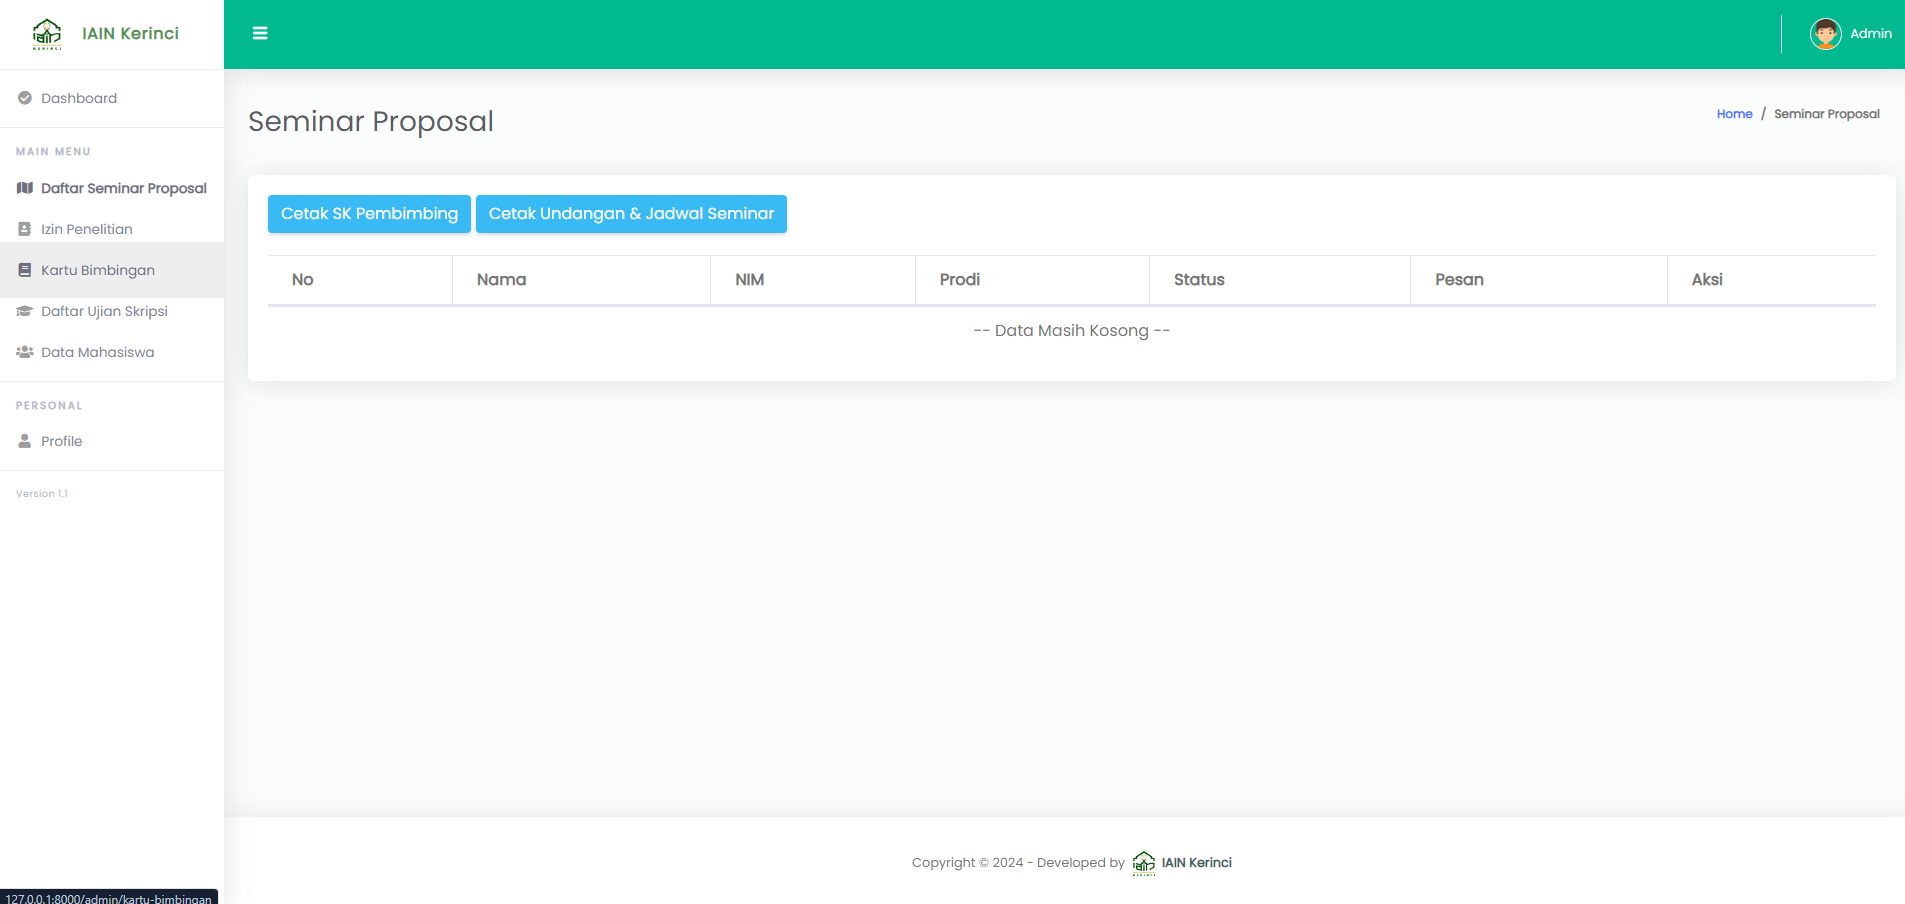This screenshot has width=1905, height=904.
Task: Click the Cetak SK Pembimbing button
Action: coord(369,214)
